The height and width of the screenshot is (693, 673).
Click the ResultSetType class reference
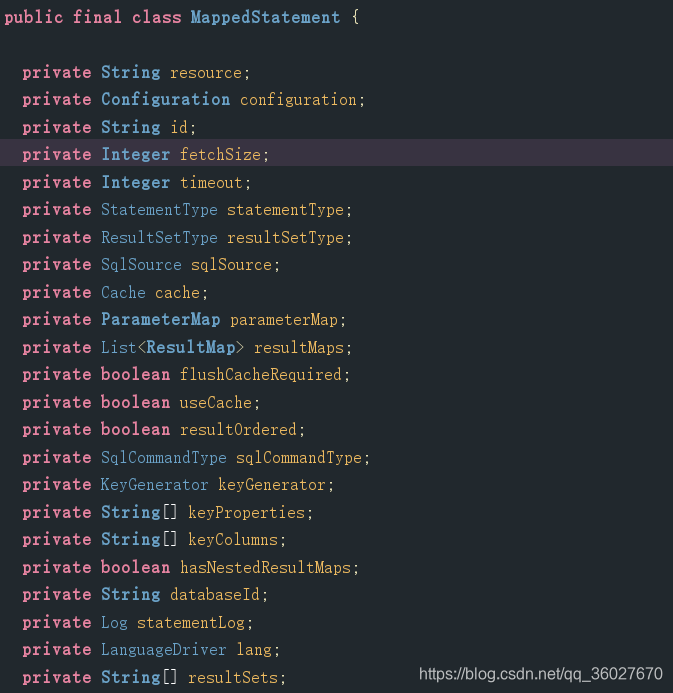pyautogui.click(x=159, y=238)
